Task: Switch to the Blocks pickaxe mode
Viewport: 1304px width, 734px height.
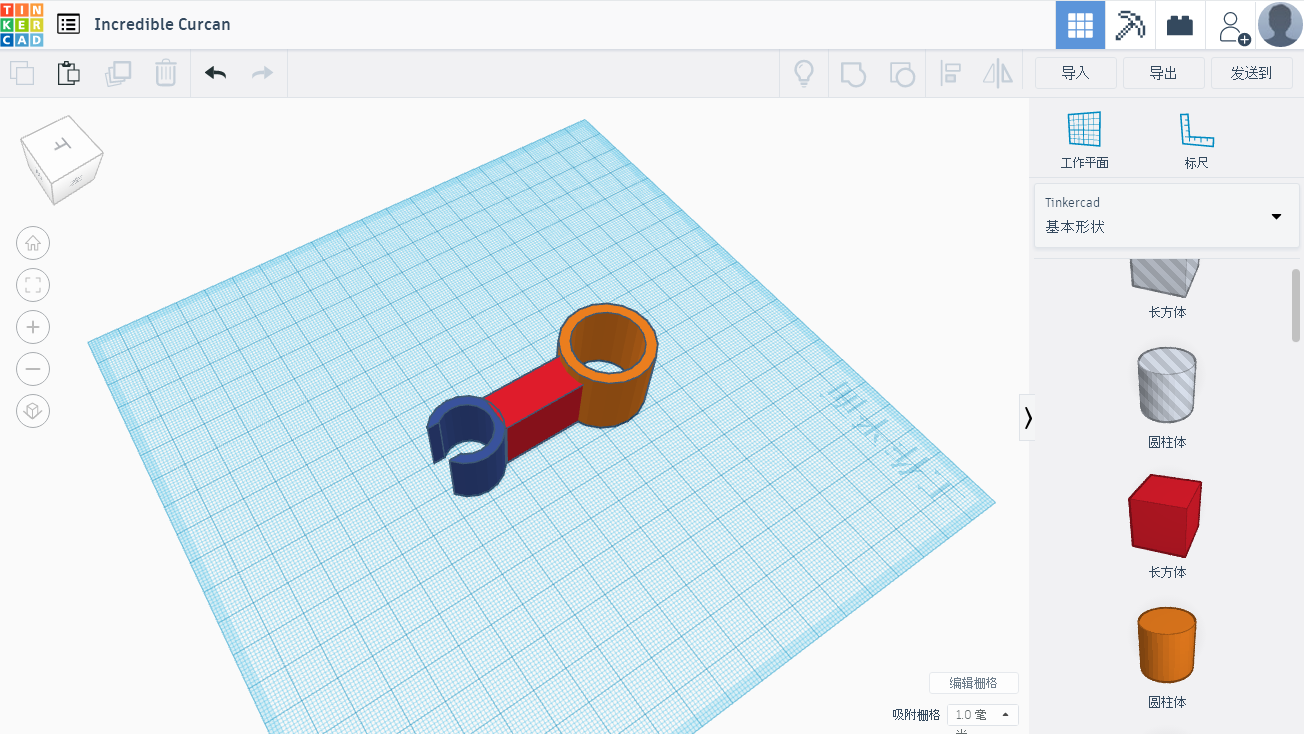Action: [1130, 25]
